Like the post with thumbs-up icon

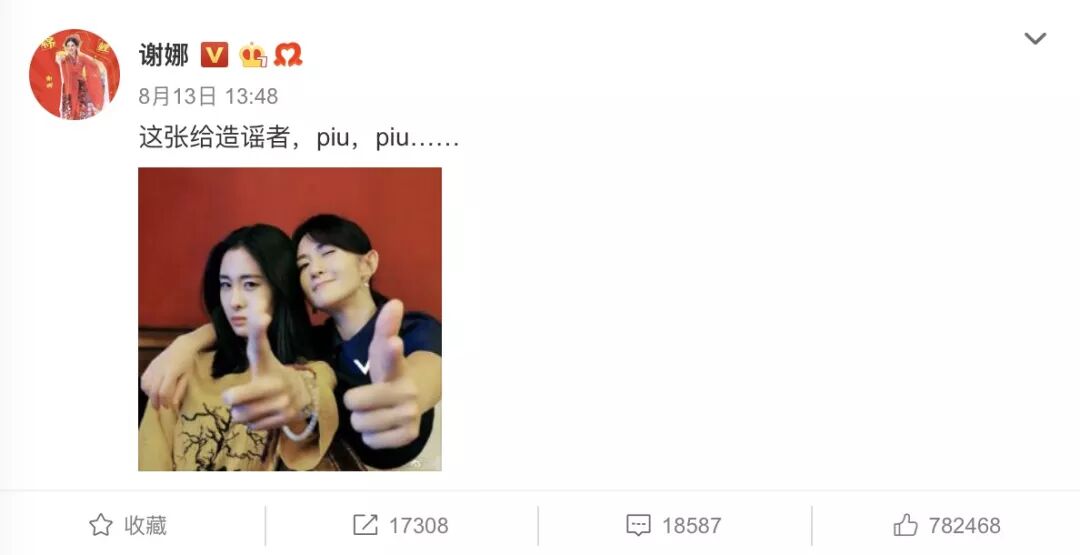(x=905, y=525)
